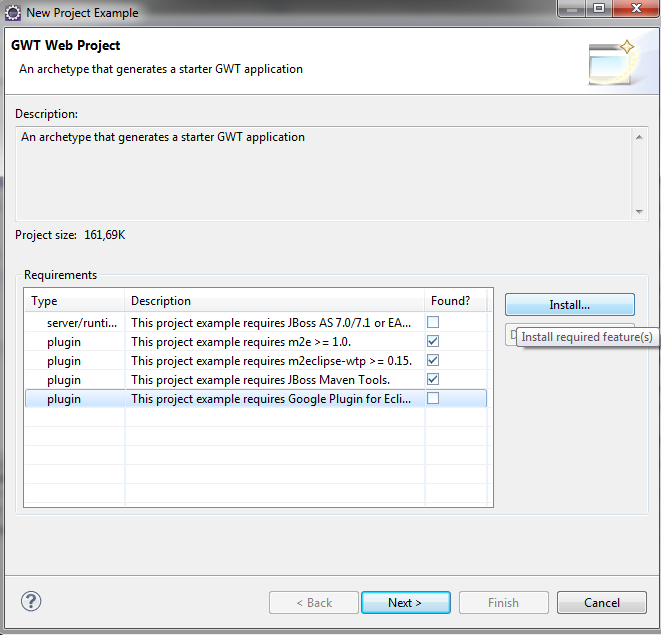Toggle Found checkbox for m2eclipse-wtp requirement
The width and height of the screenshot is (661, 635).
[433, 360]
